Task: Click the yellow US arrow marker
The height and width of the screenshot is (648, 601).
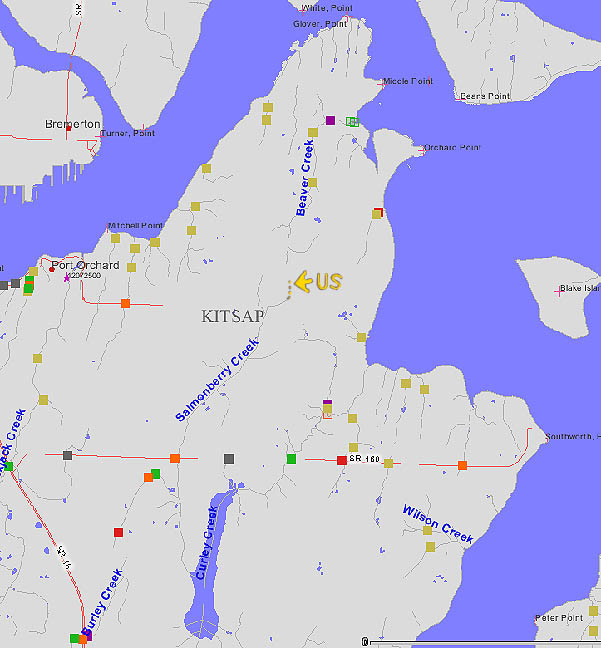Action: pyautogui.click(x=303, y=282)
